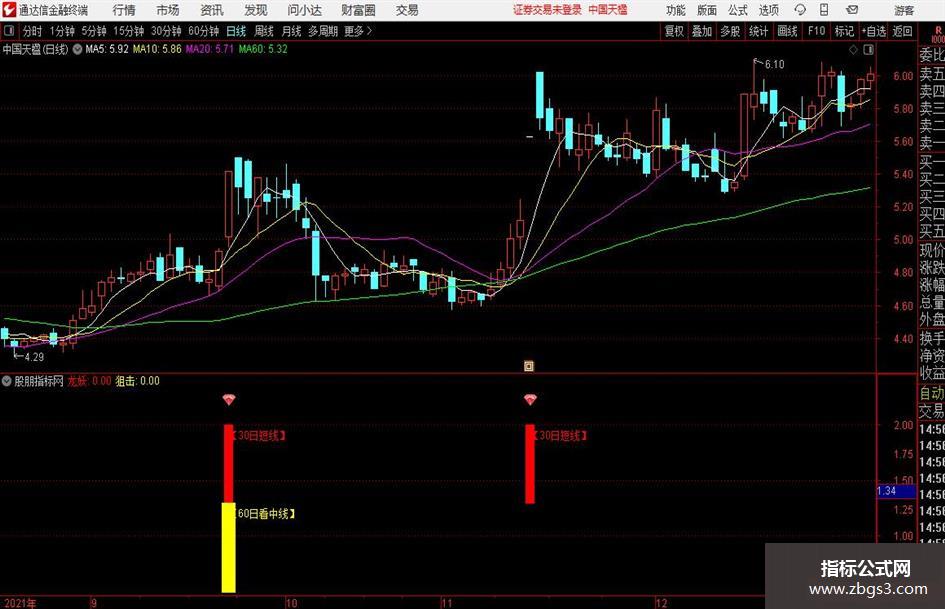
Task: Click the small square event icon on chart bottom
Action: 529,366
